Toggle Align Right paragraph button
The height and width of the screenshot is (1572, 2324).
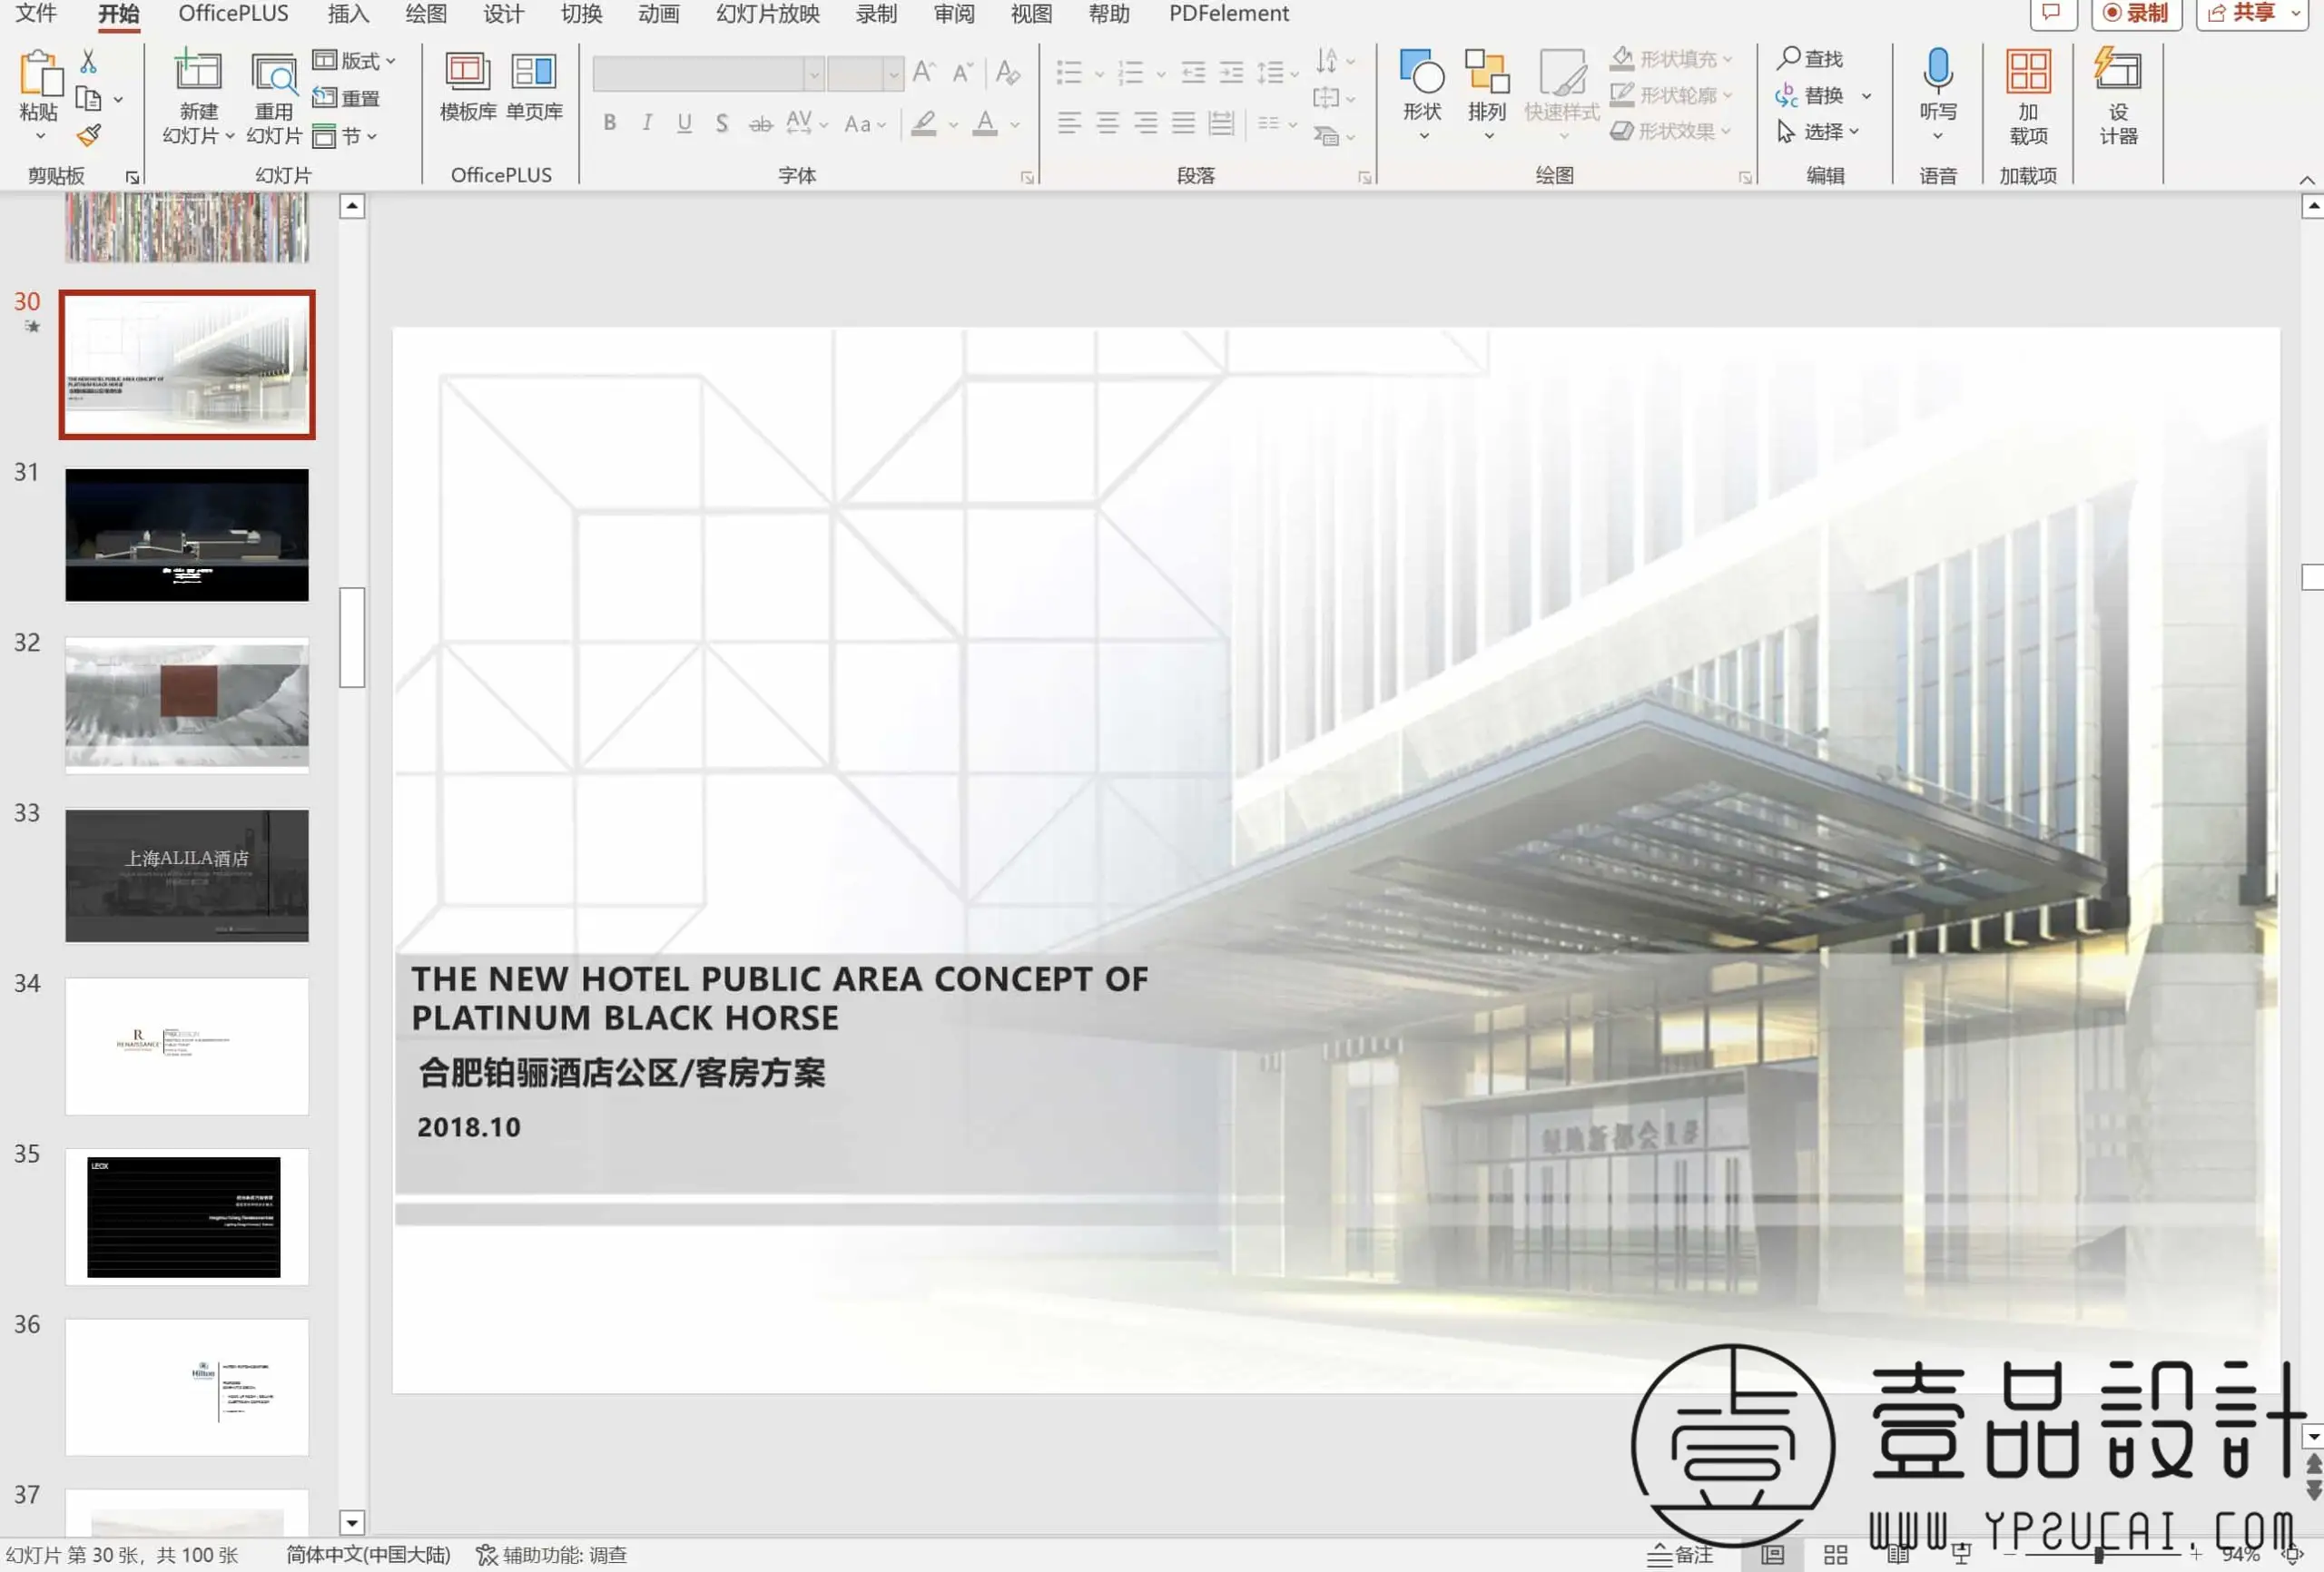1145,123
